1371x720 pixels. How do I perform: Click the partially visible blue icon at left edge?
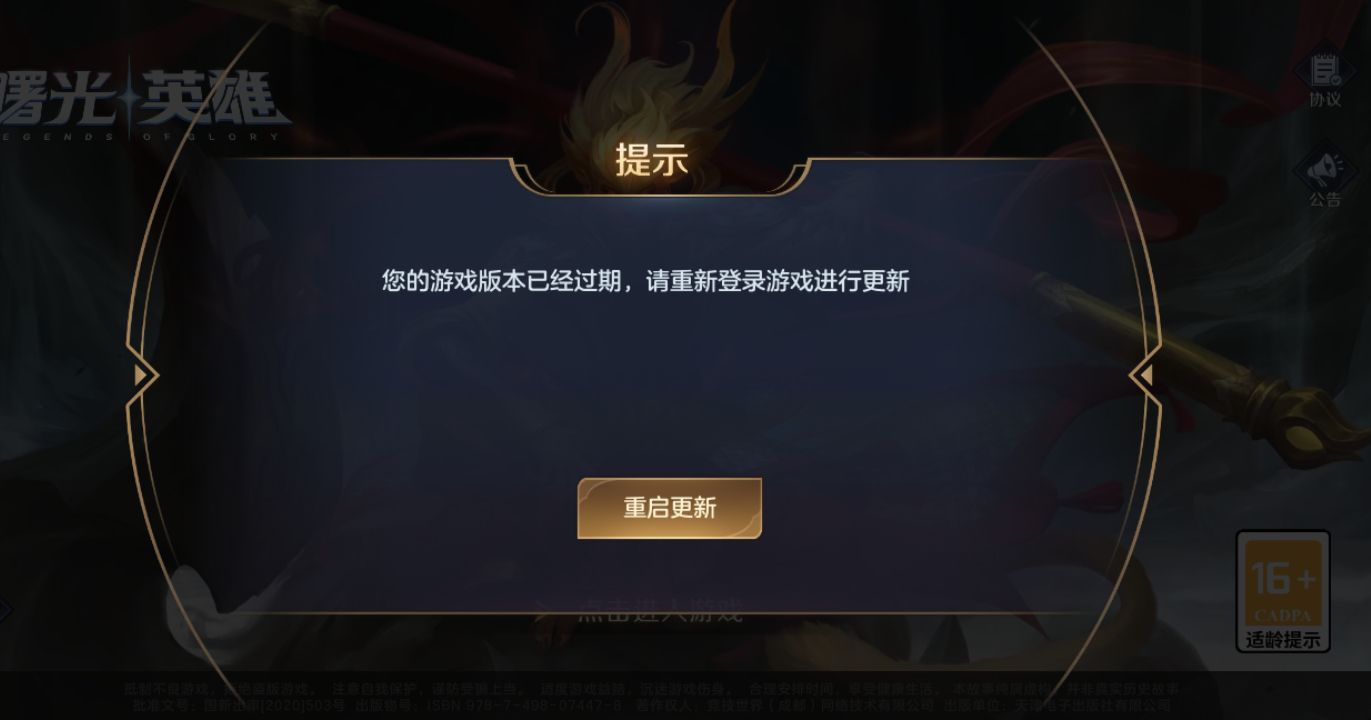pos(5,610)
